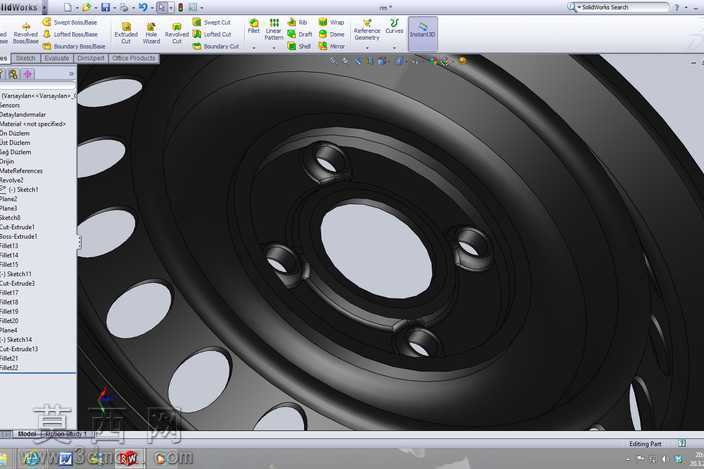This screenshot has height=469, width=704.
Task: Choose Lofted Boss/Base feature
Action: 70,34
